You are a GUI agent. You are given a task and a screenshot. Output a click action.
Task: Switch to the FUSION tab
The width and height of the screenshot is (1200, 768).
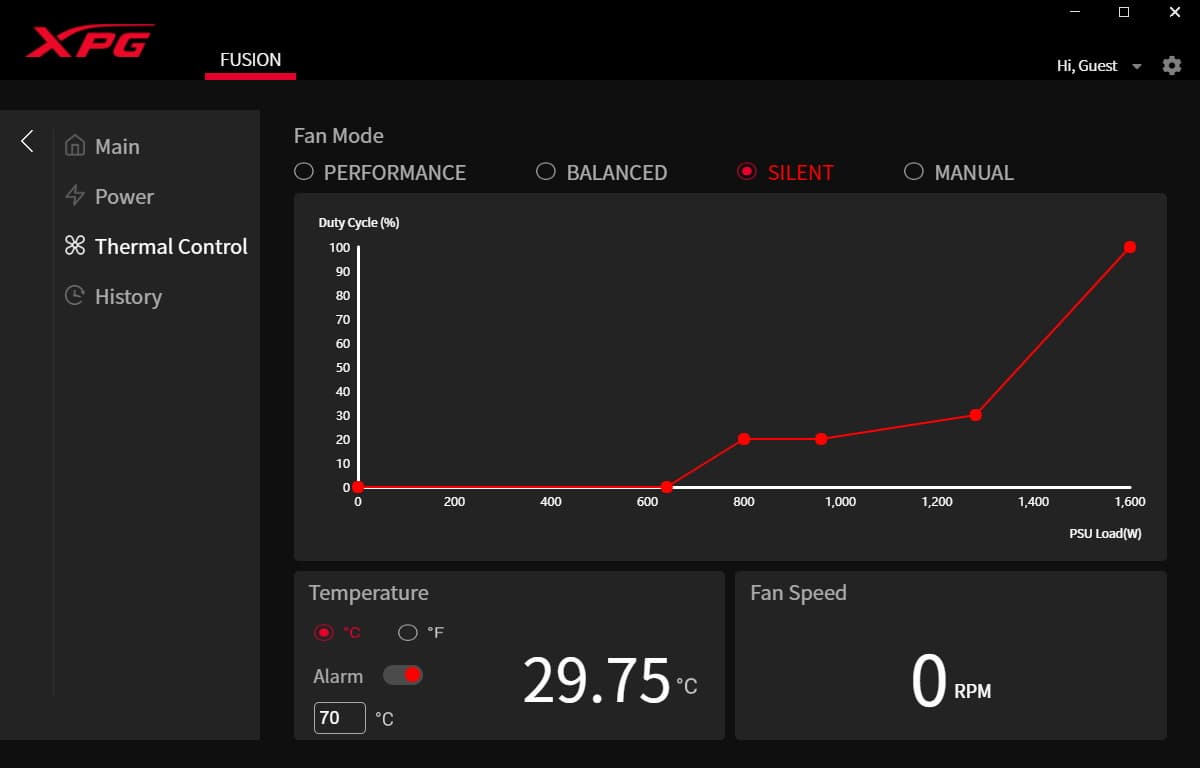(x=250, y=60)
